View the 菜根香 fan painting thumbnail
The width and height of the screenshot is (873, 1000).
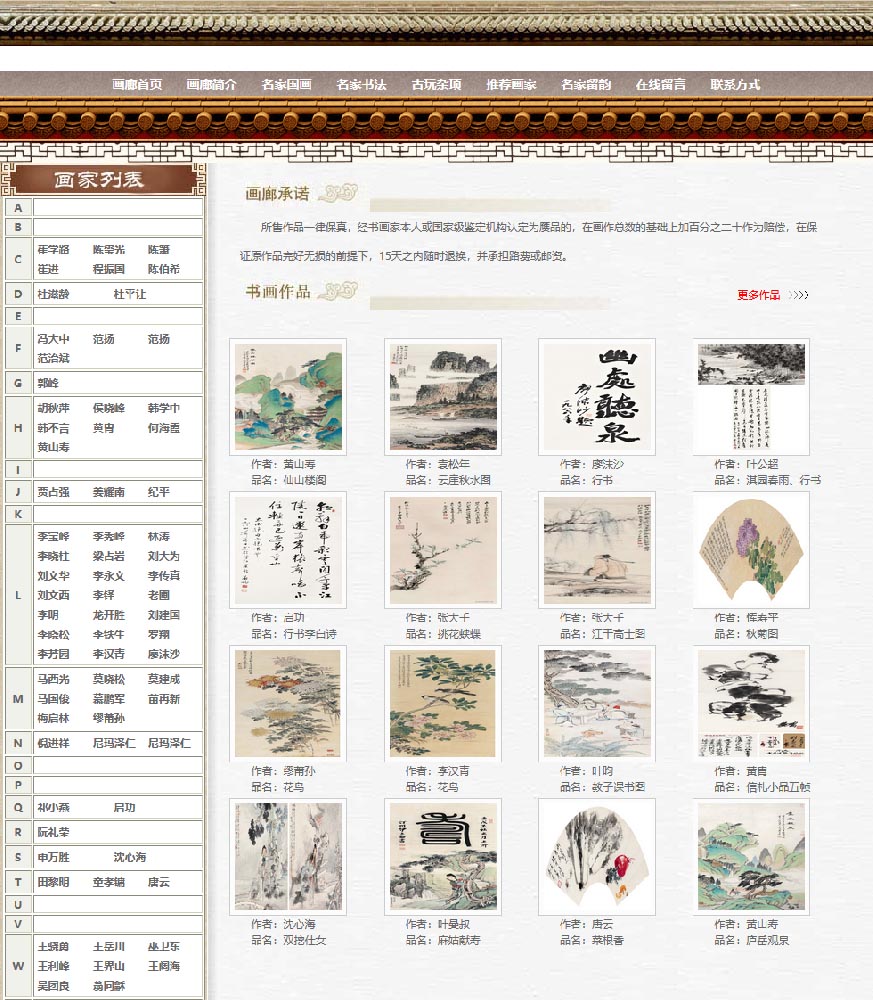click(x=597, y=857)
